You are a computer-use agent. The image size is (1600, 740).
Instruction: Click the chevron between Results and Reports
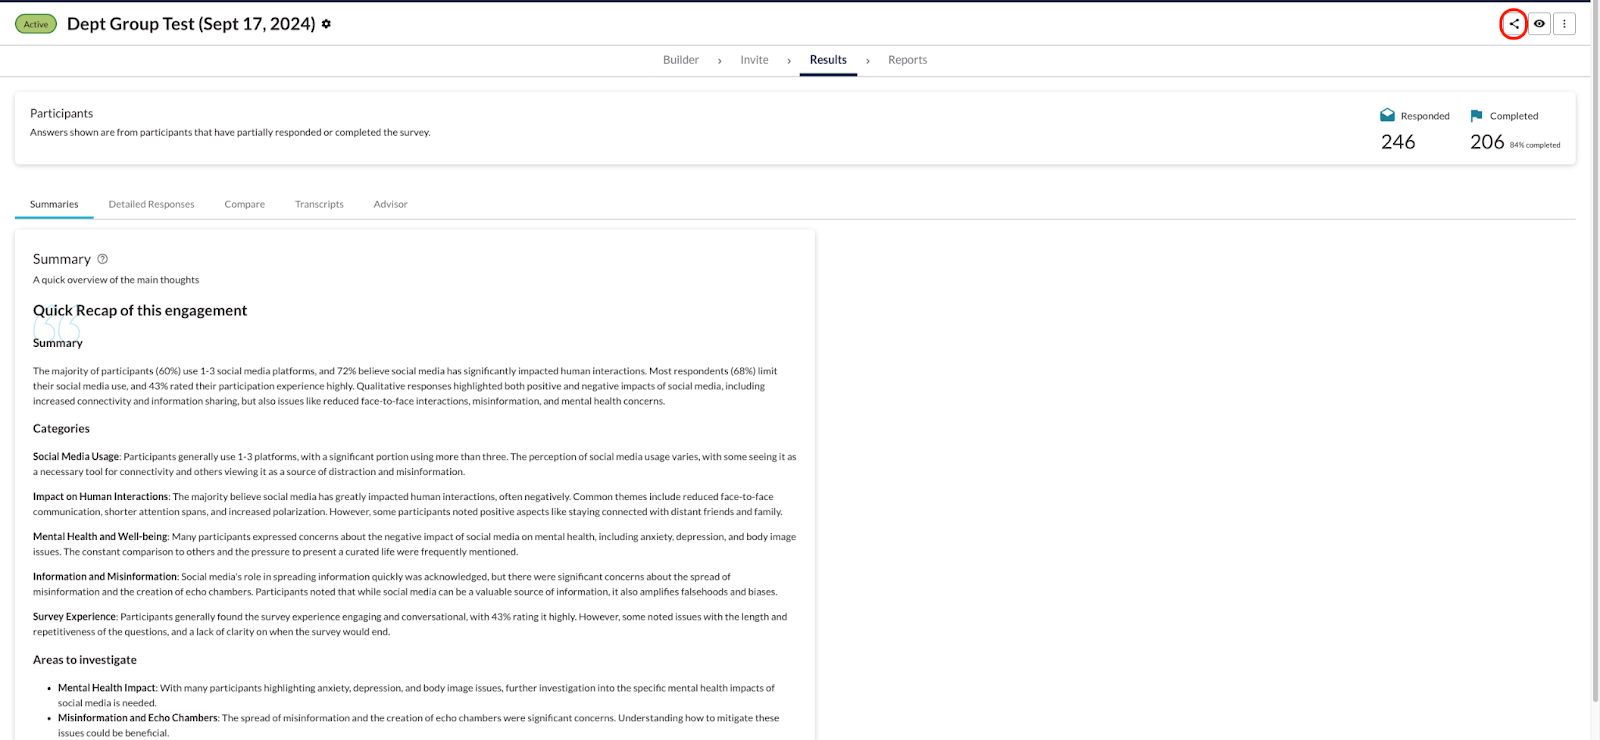pos(867,61)
